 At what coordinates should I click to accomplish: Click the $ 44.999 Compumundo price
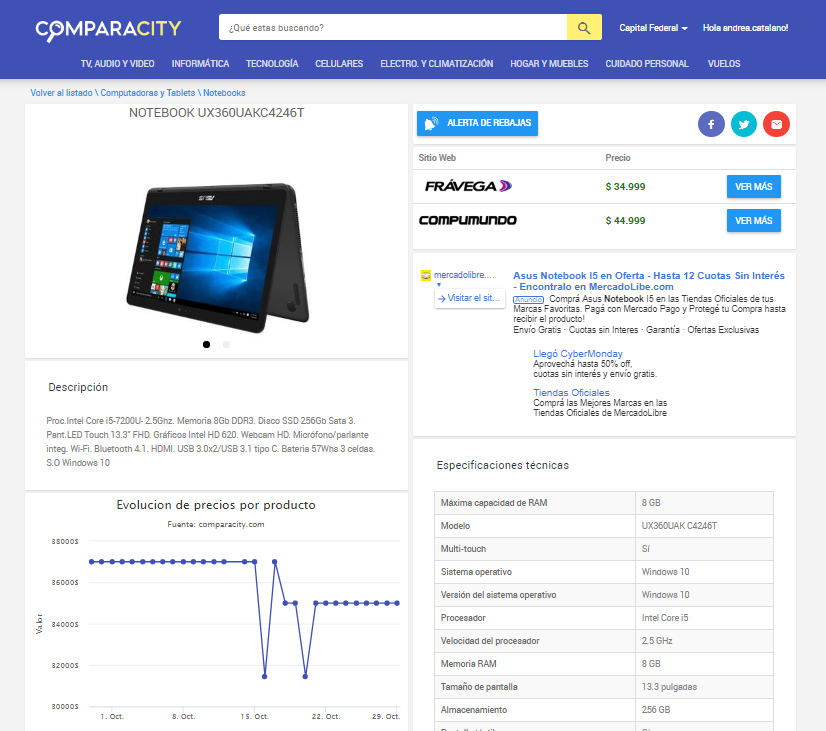click(625, 221)
